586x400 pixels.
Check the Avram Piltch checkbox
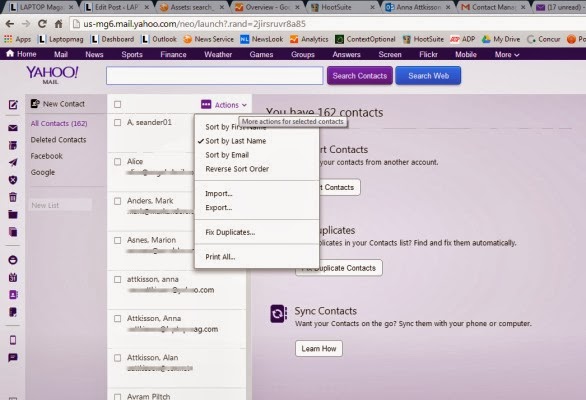click(117, 396)
